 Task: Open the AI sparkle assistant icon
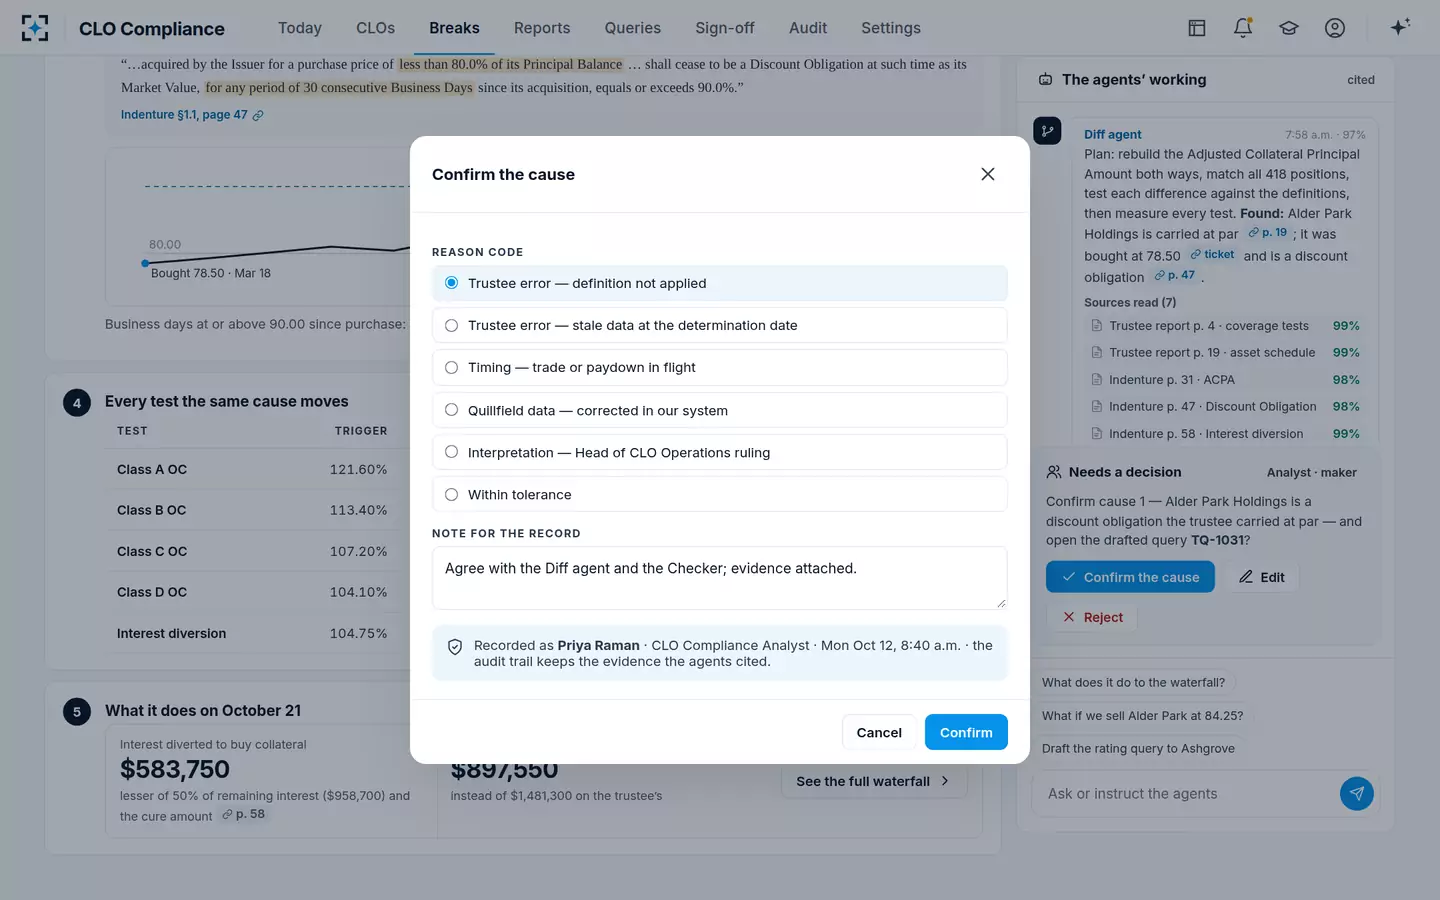(1400, 27)
